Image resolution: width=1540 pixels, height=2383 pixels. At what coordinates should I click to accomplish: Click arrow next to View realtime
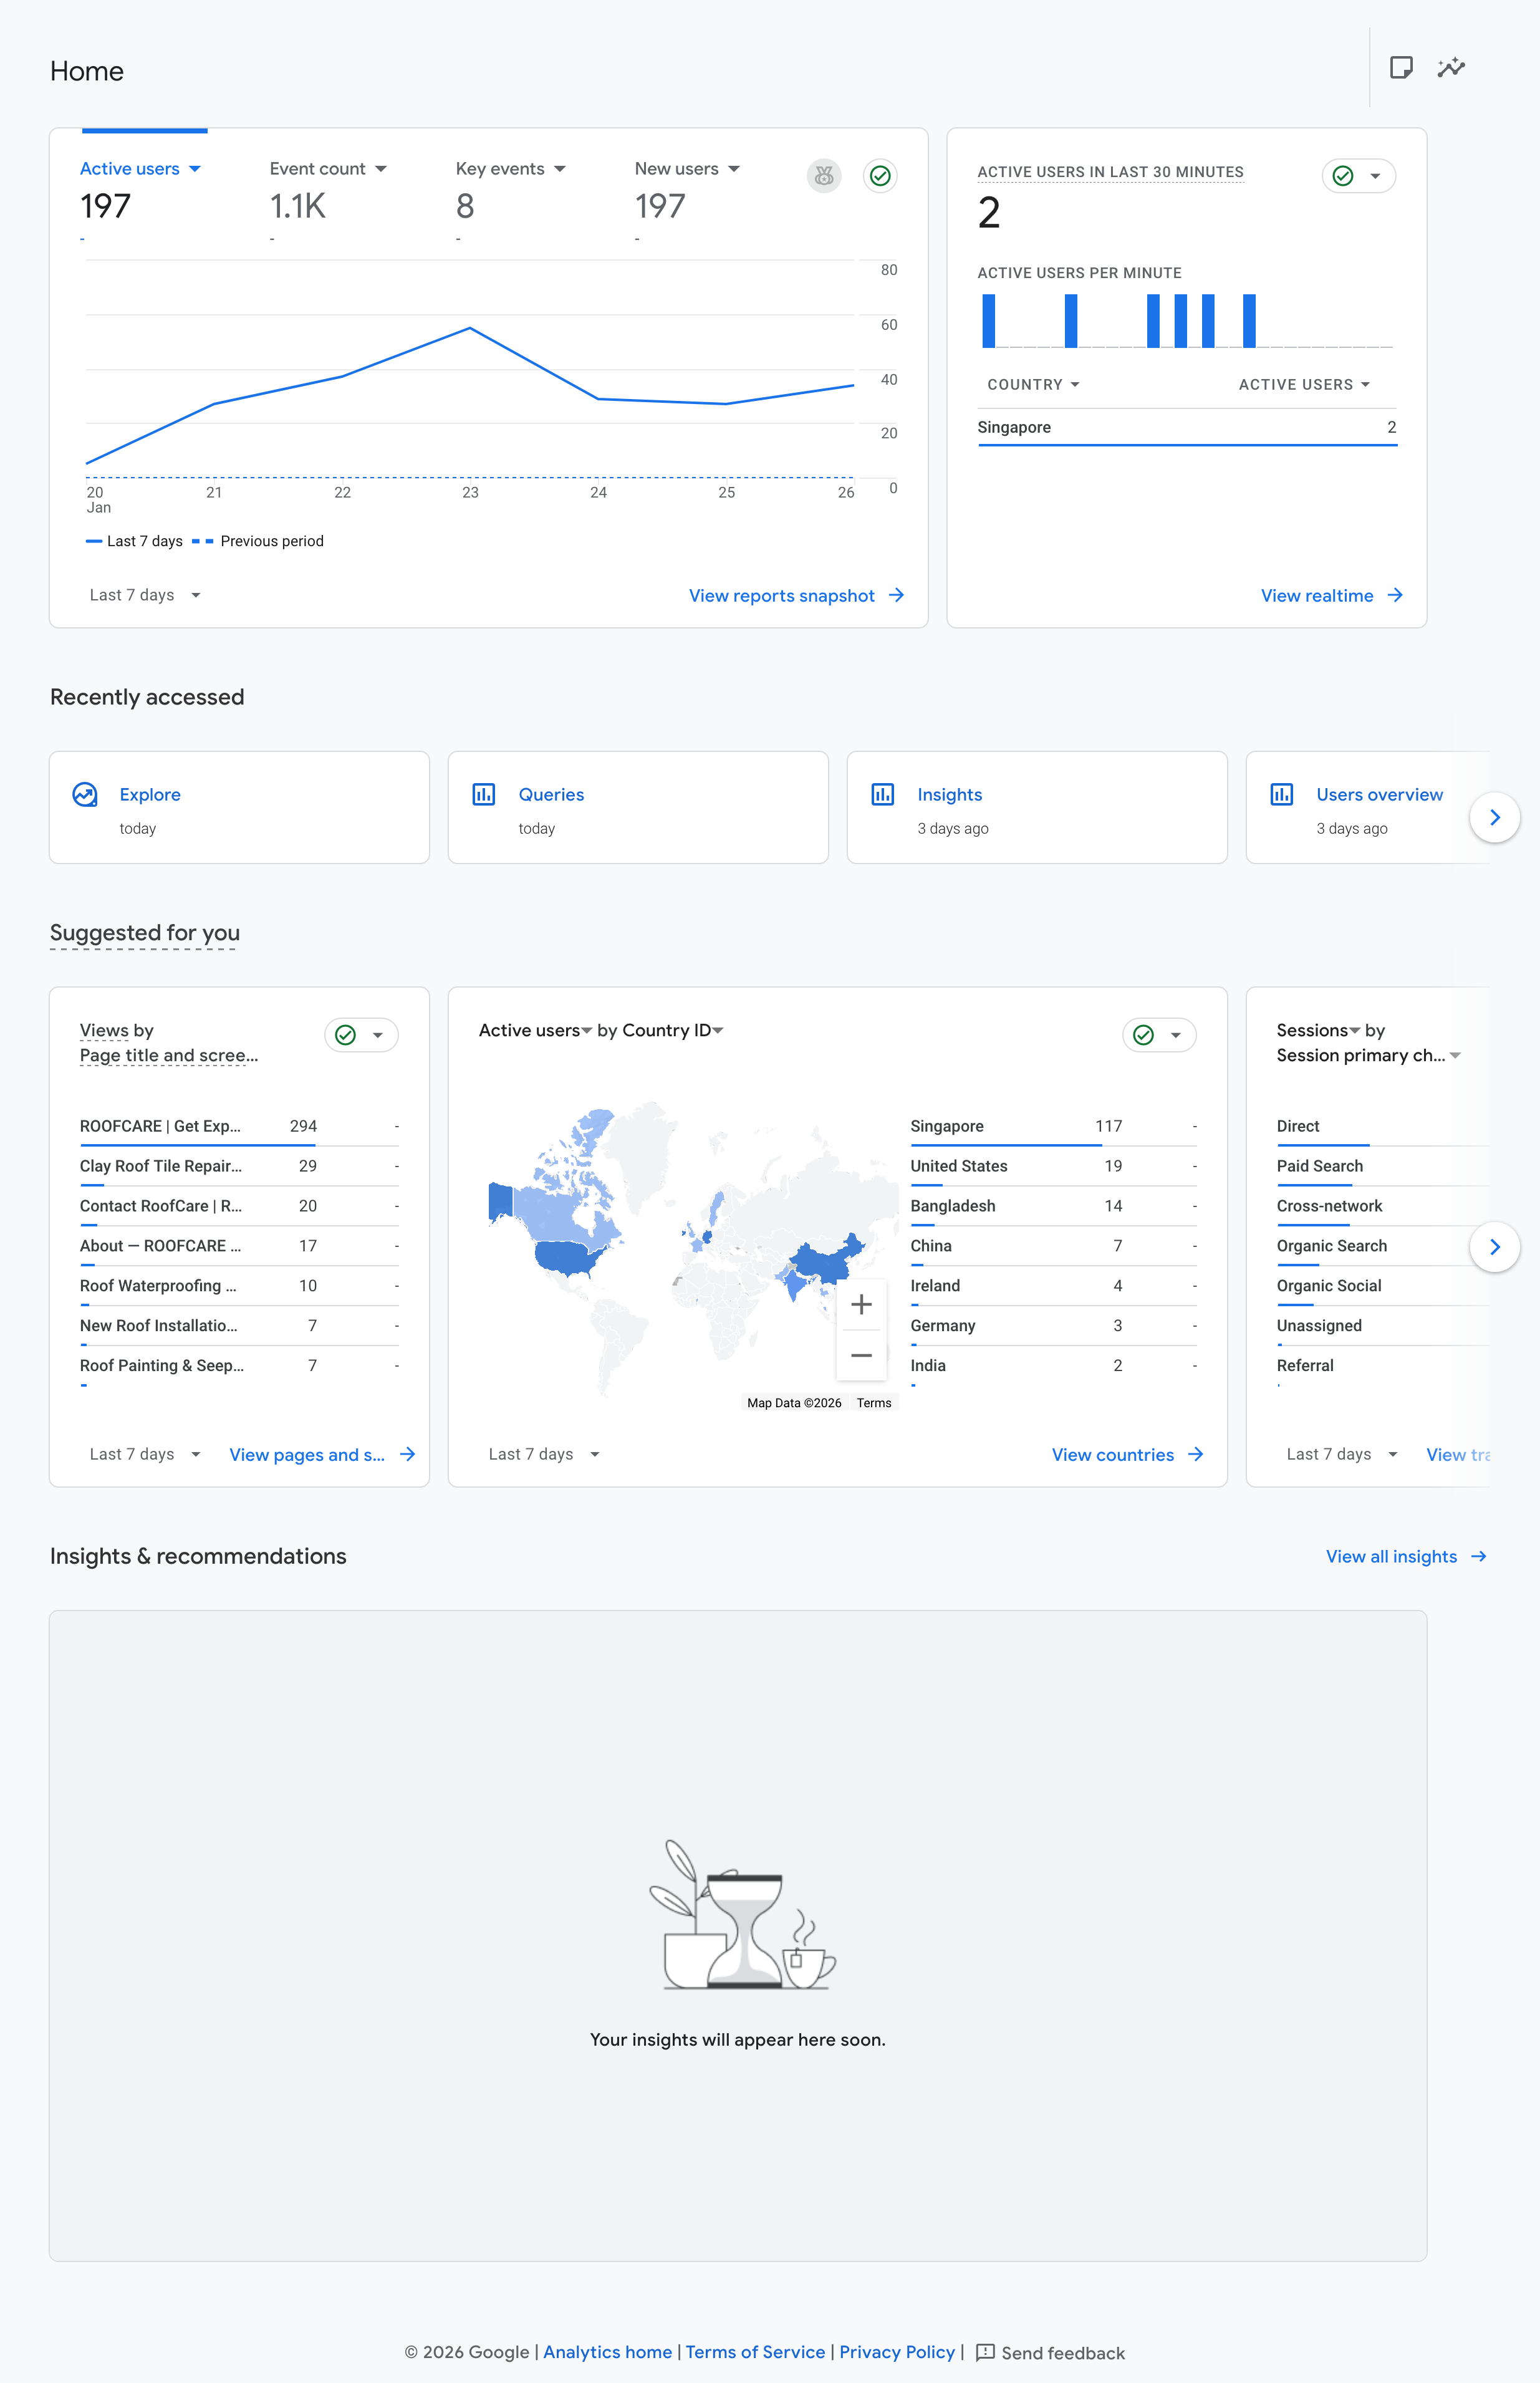pos(1395,595)
